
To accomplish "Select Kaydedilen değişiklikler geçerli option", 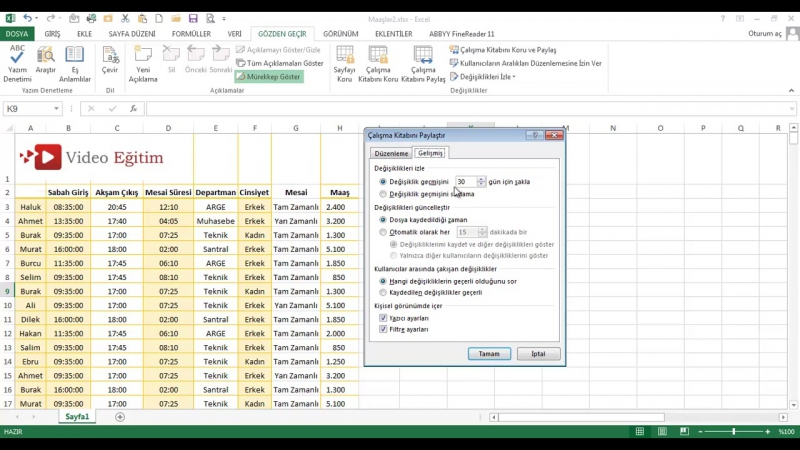I will [383, 292].
